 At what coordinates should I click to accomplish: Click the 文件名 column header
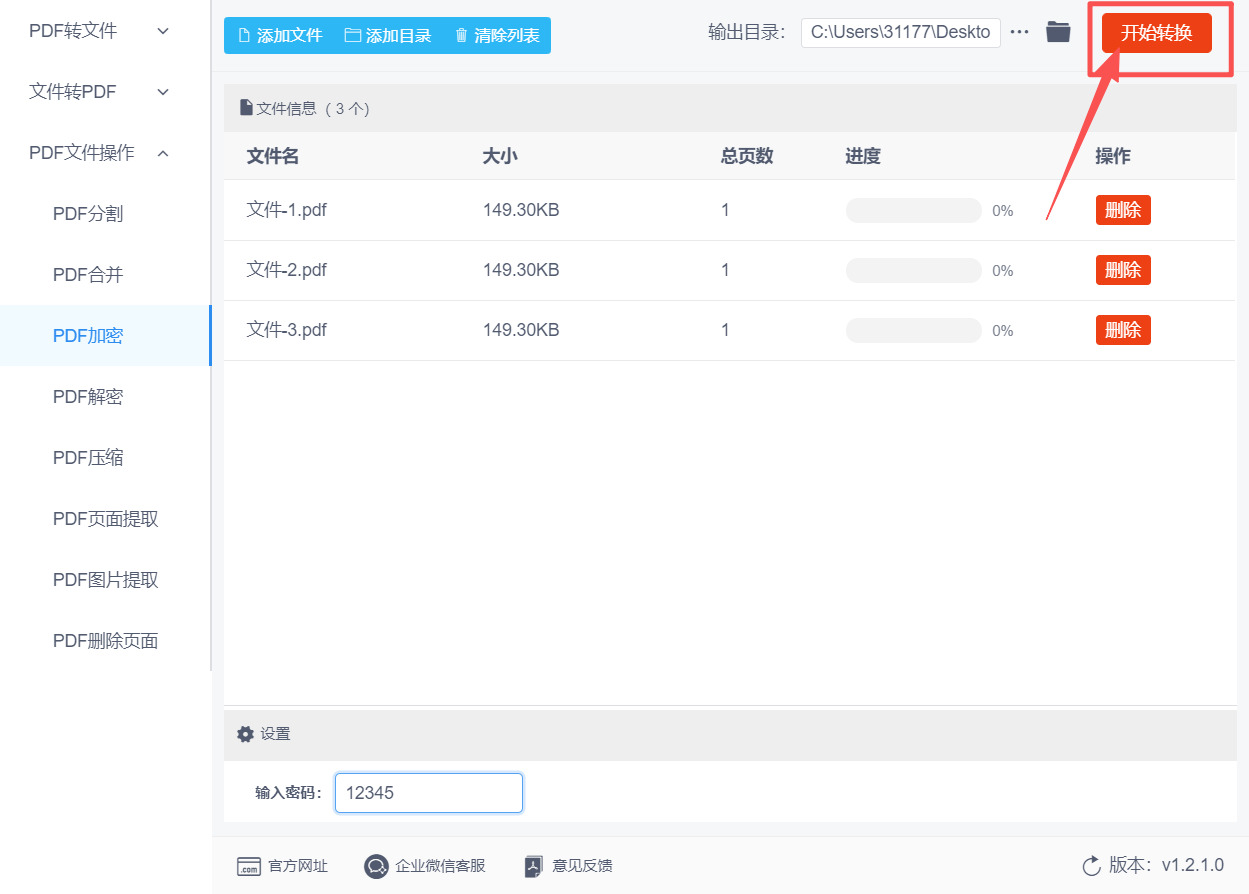pos(273,156)
